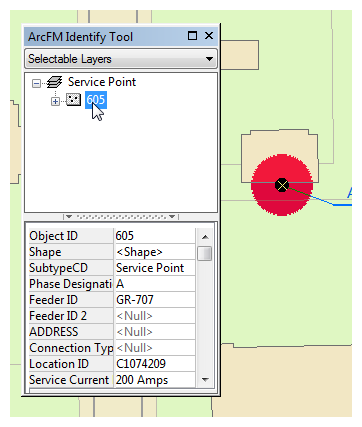Click the pane splitter right collapse arrow
The height and width of the screenshot is (427, 362).
coord(172,217)
